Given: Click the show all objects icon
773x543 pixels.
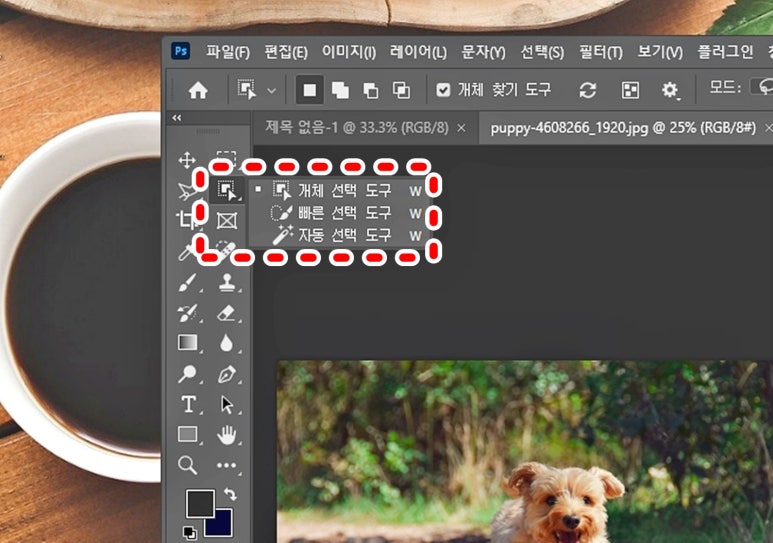Looking at the screenshot, I should tap(631, 90).
